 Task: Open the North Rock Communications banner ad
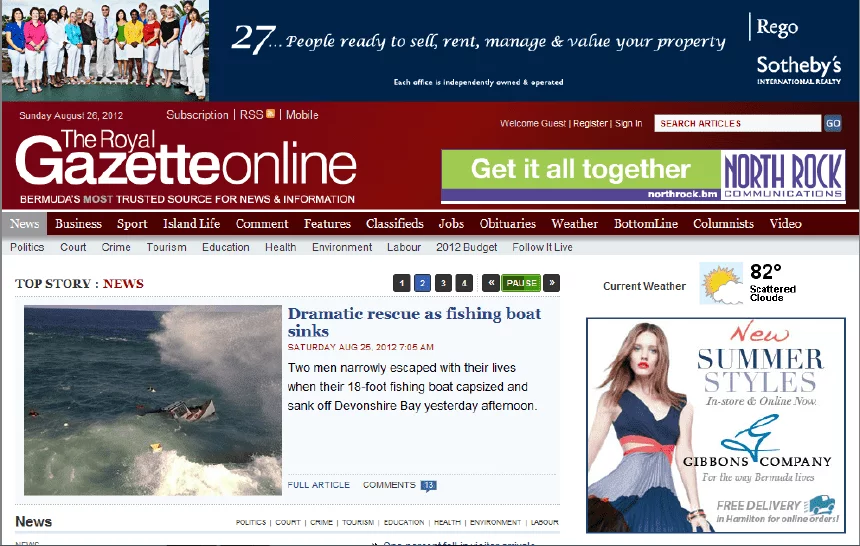(643, 176)
